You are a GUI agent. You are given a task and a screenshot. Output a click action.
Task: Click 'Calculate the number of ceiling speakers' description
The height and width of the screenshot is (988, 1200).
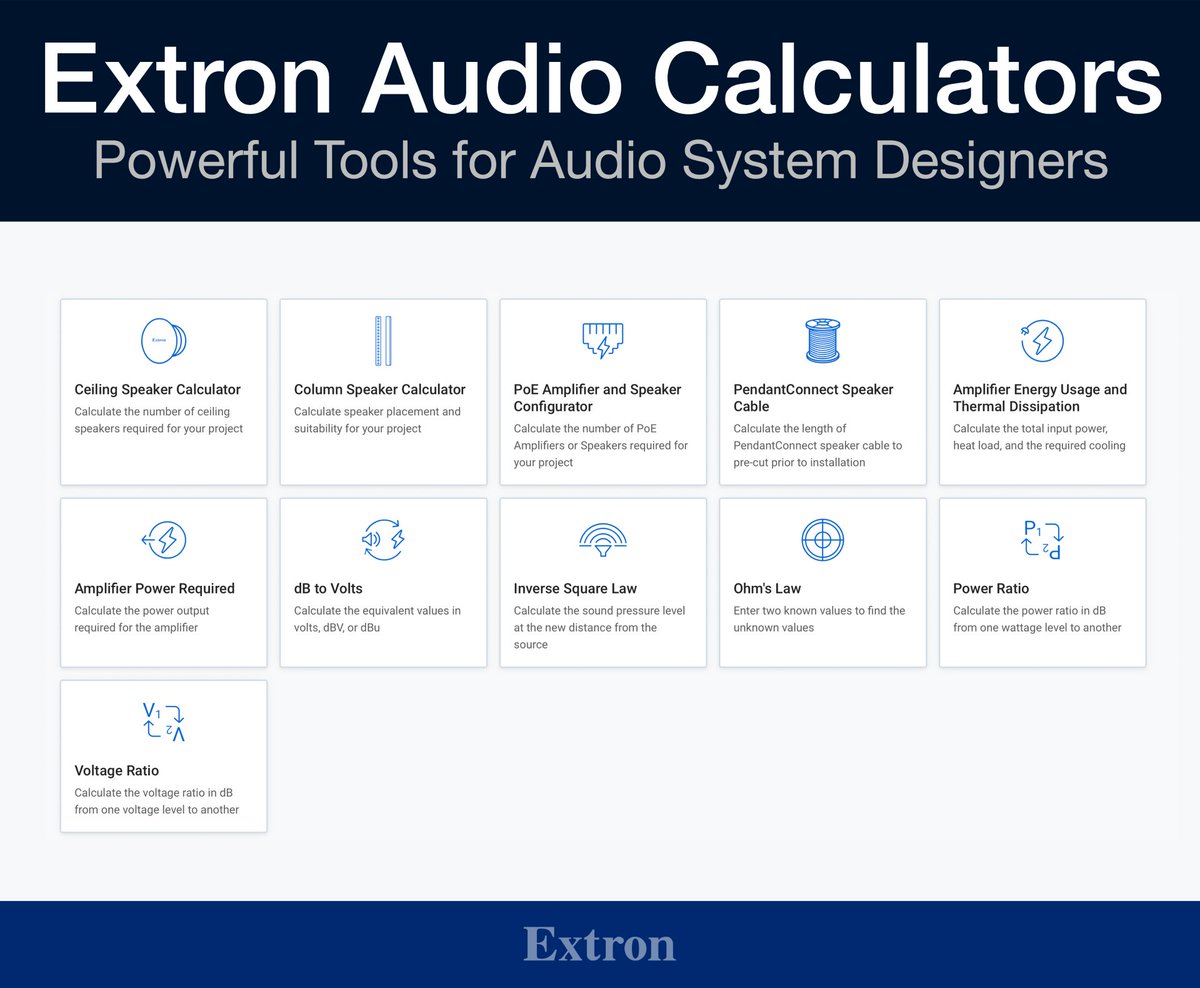[x=159, y=420]
